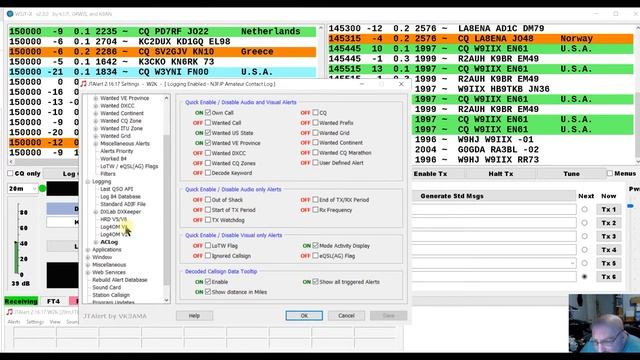This screenshot has width=640, height=360.
Task: Open the 20m band dropdown
Action: [22, 189]
